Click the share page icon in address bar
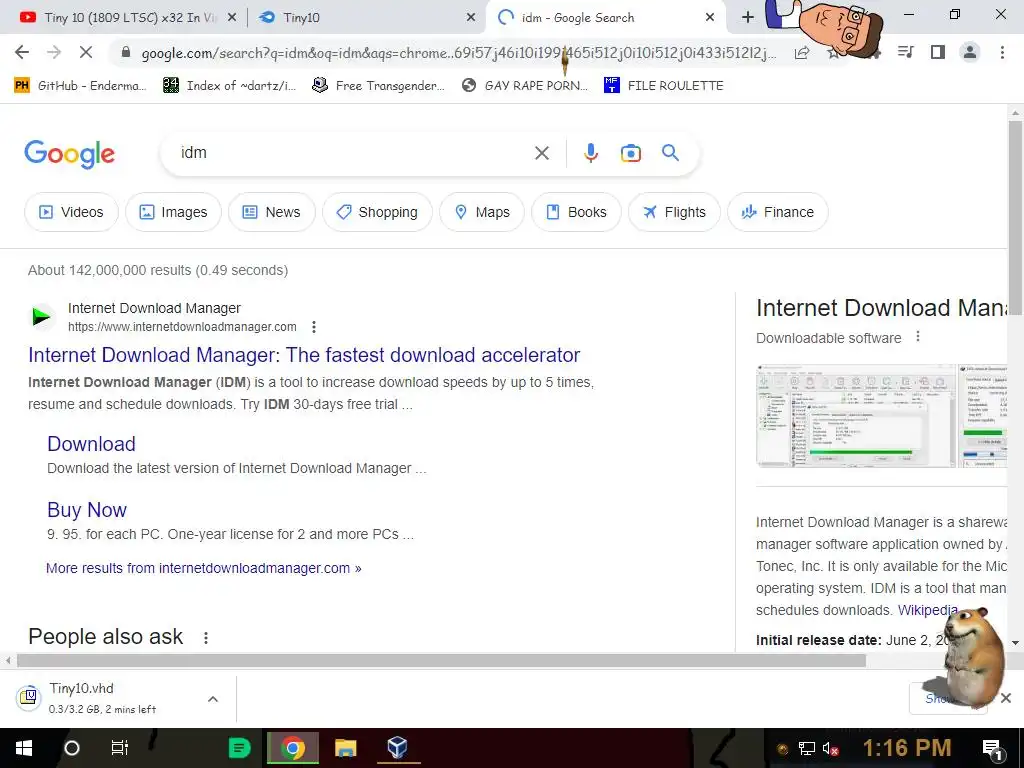 [802, 53]
